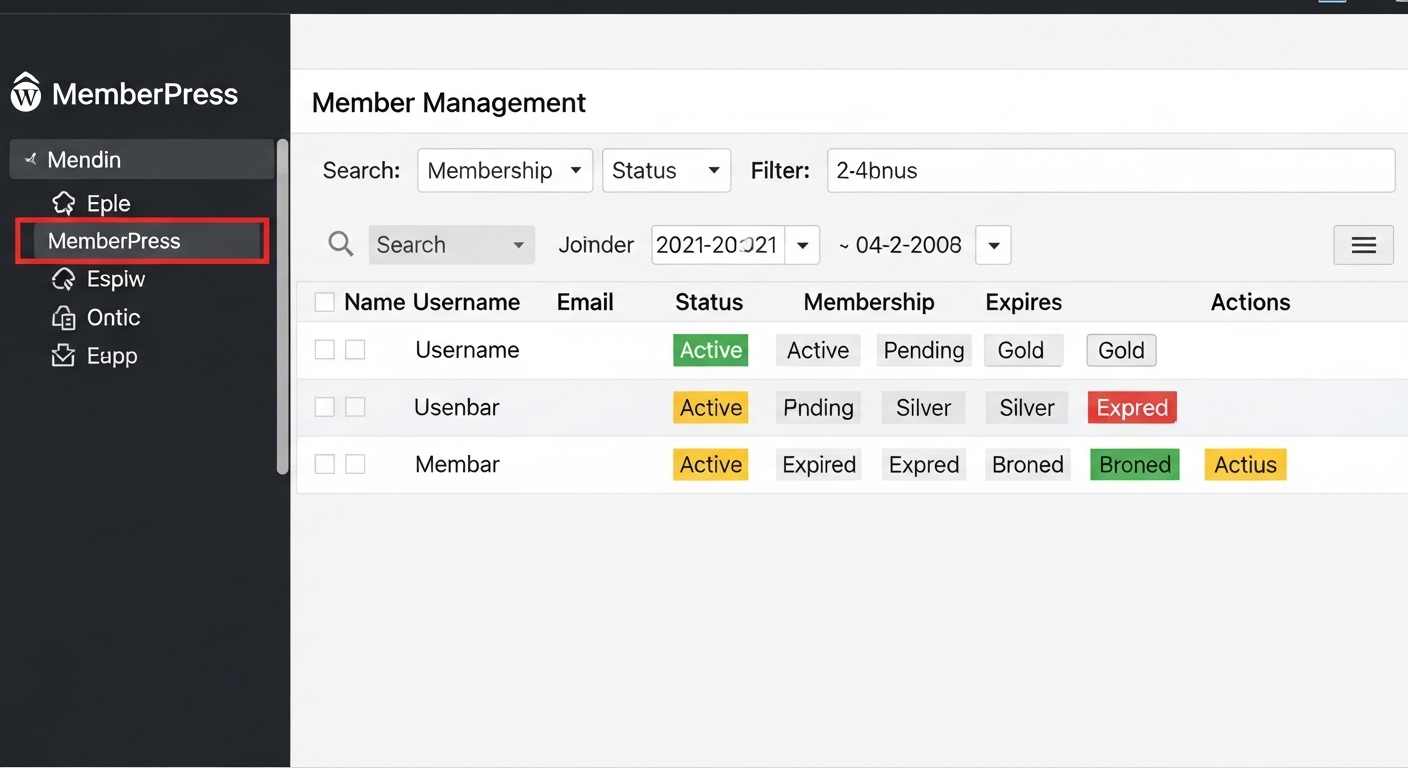
Task: Check first checkbox in Membar row
Action: pyautogui.click(x=324, y=464)
